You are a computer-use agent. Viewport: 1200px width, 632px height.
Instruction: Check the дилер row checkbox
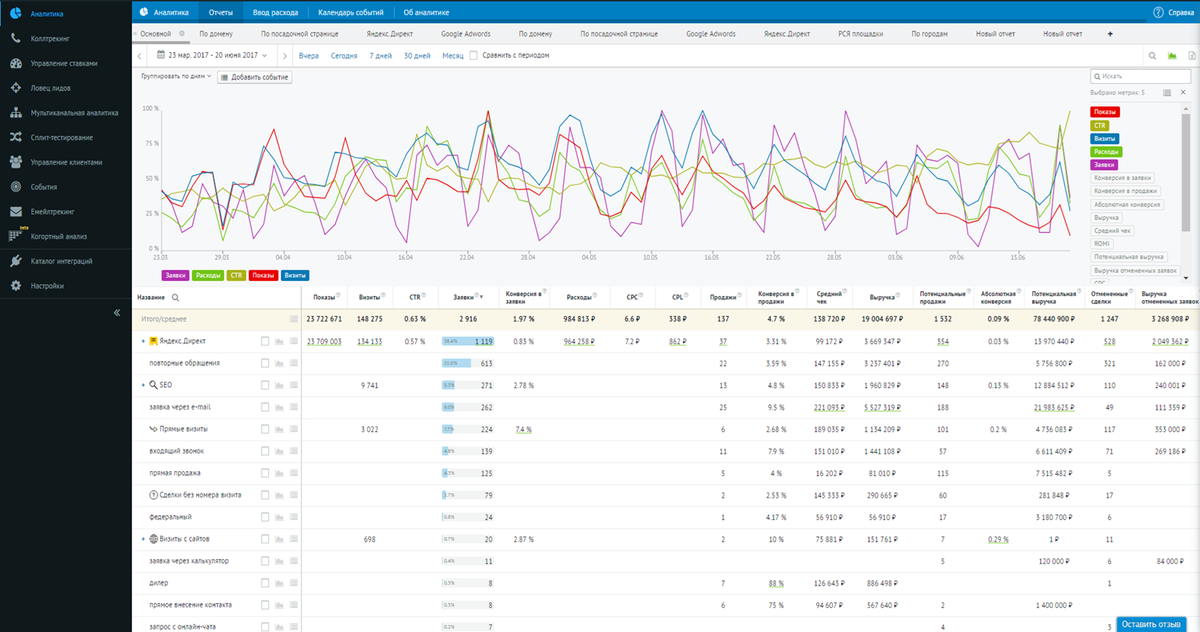[x=265, y=583]
